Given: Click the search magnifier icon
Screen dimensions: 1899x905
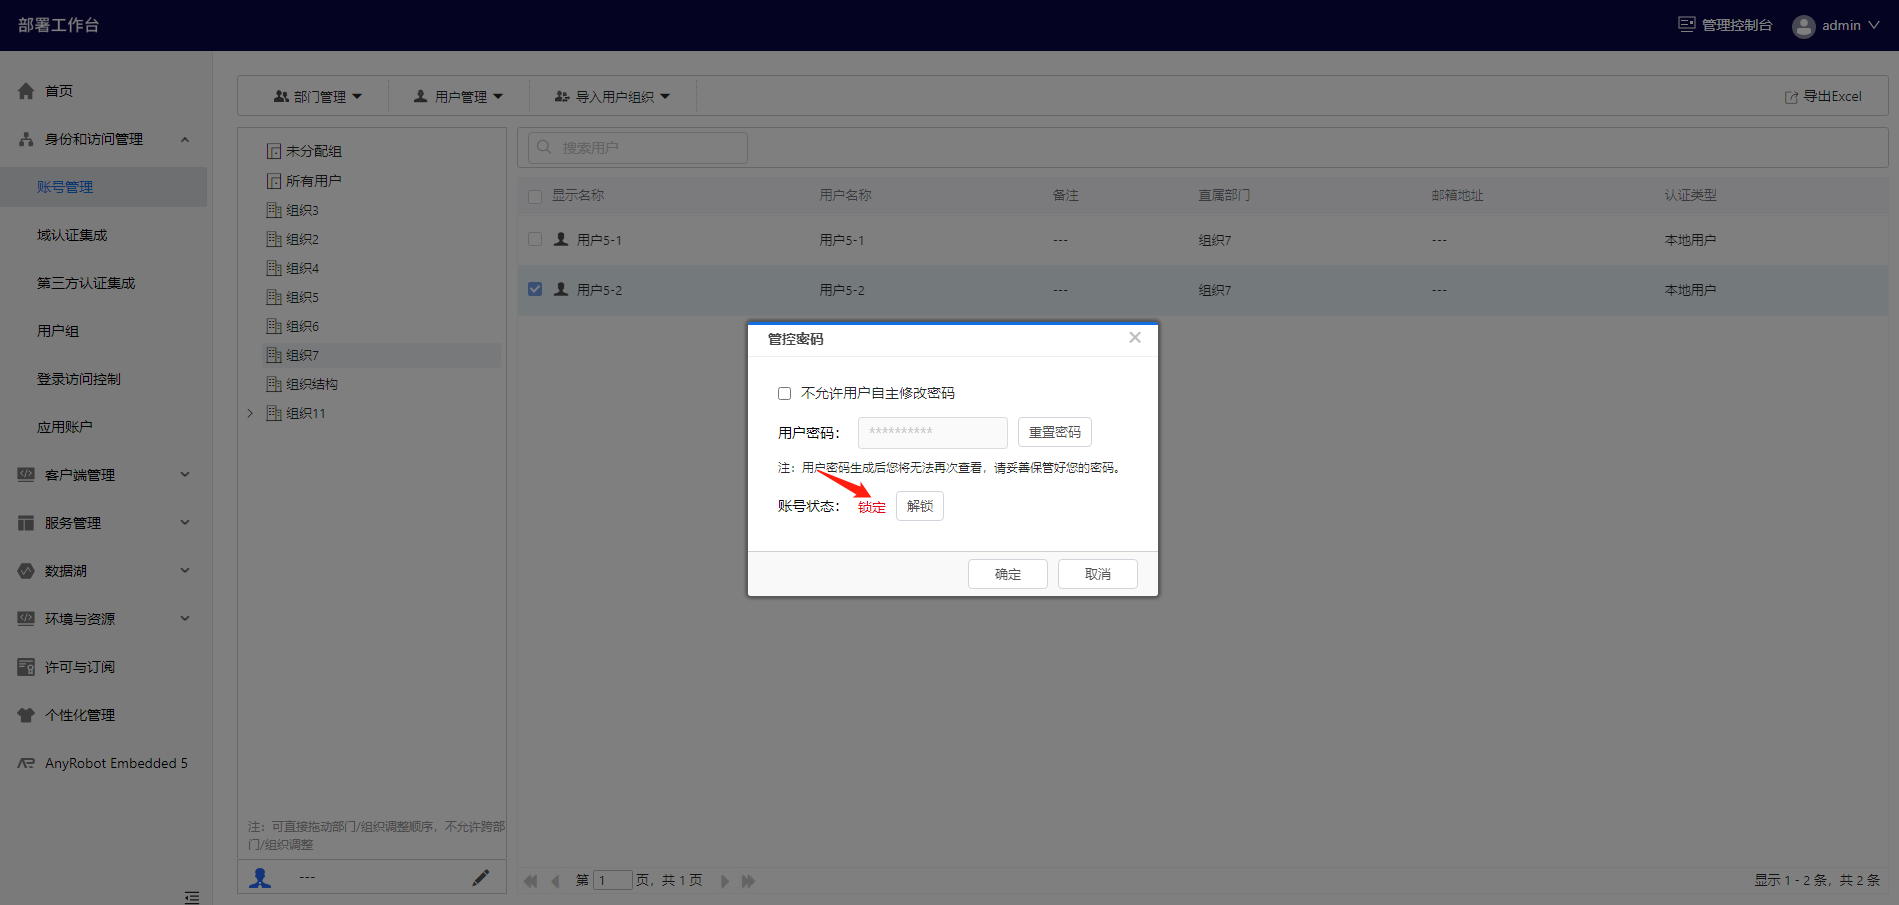Looking at the screenshot, I should (x=544, y=147).
